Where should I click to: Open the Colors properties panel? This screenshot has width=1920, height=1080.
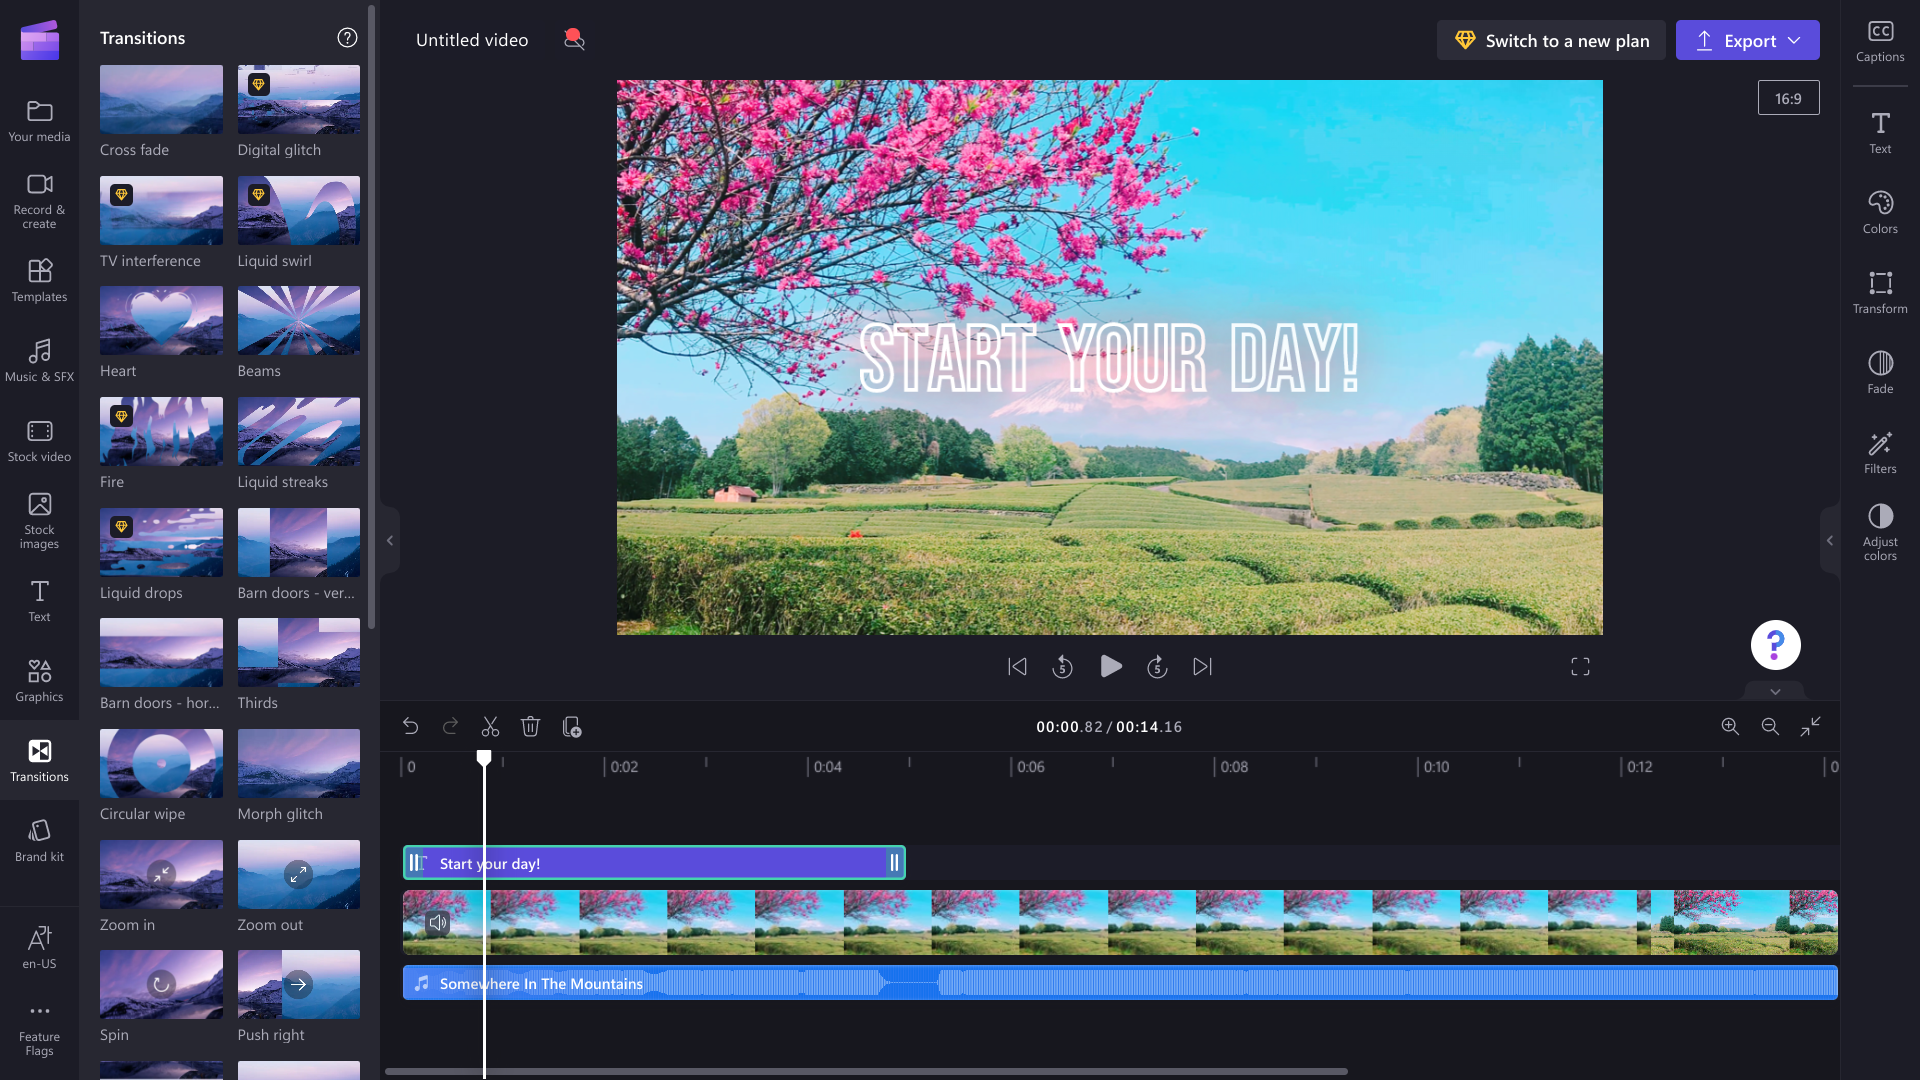[1880, 212]
